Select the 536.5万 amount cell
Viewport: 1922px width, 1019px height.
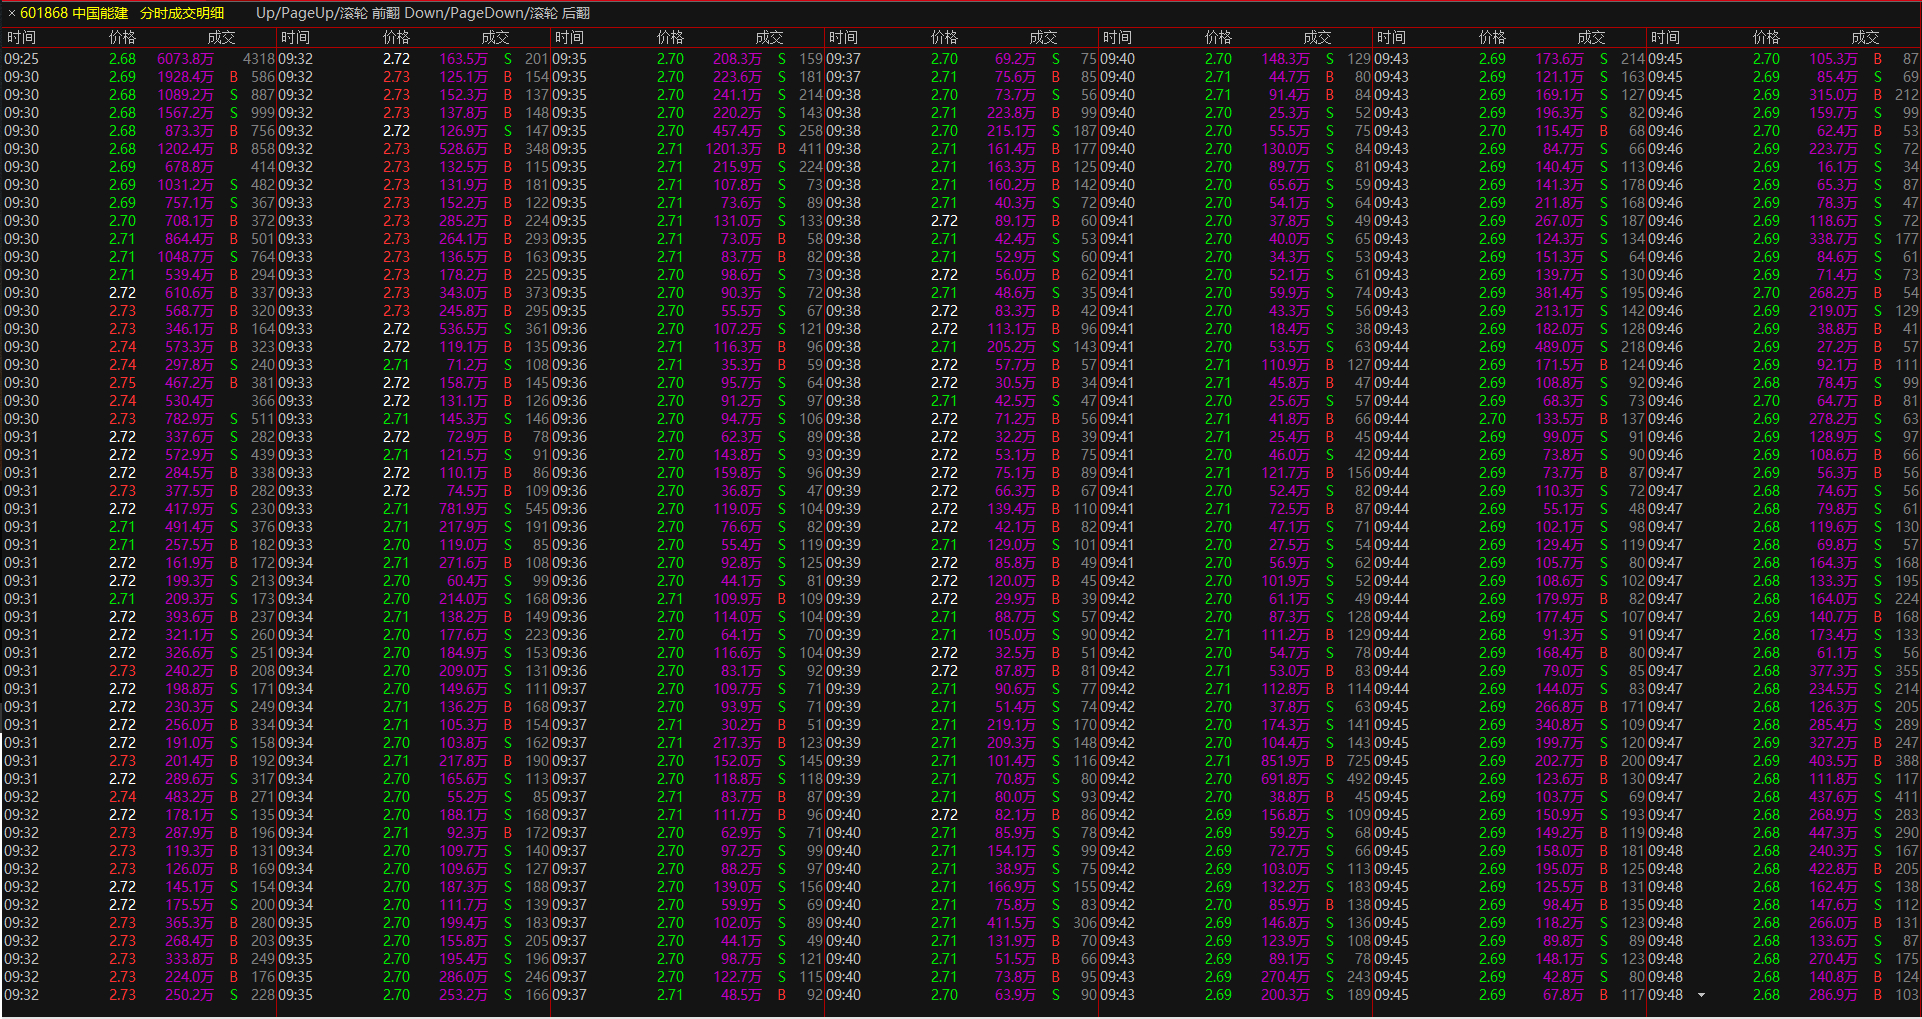coord(463,329)
